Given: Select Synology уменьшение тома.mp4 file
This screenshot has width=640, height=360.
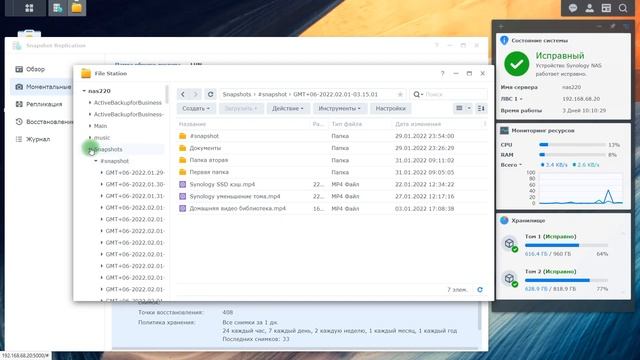Looking at the screenshot, I should tap(332, 196).
